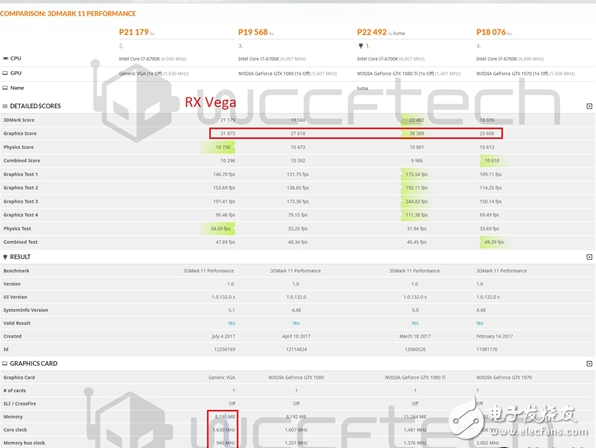
Task: Select the highlighted Combined Score 10 618
Action: (x=492, y=161)
